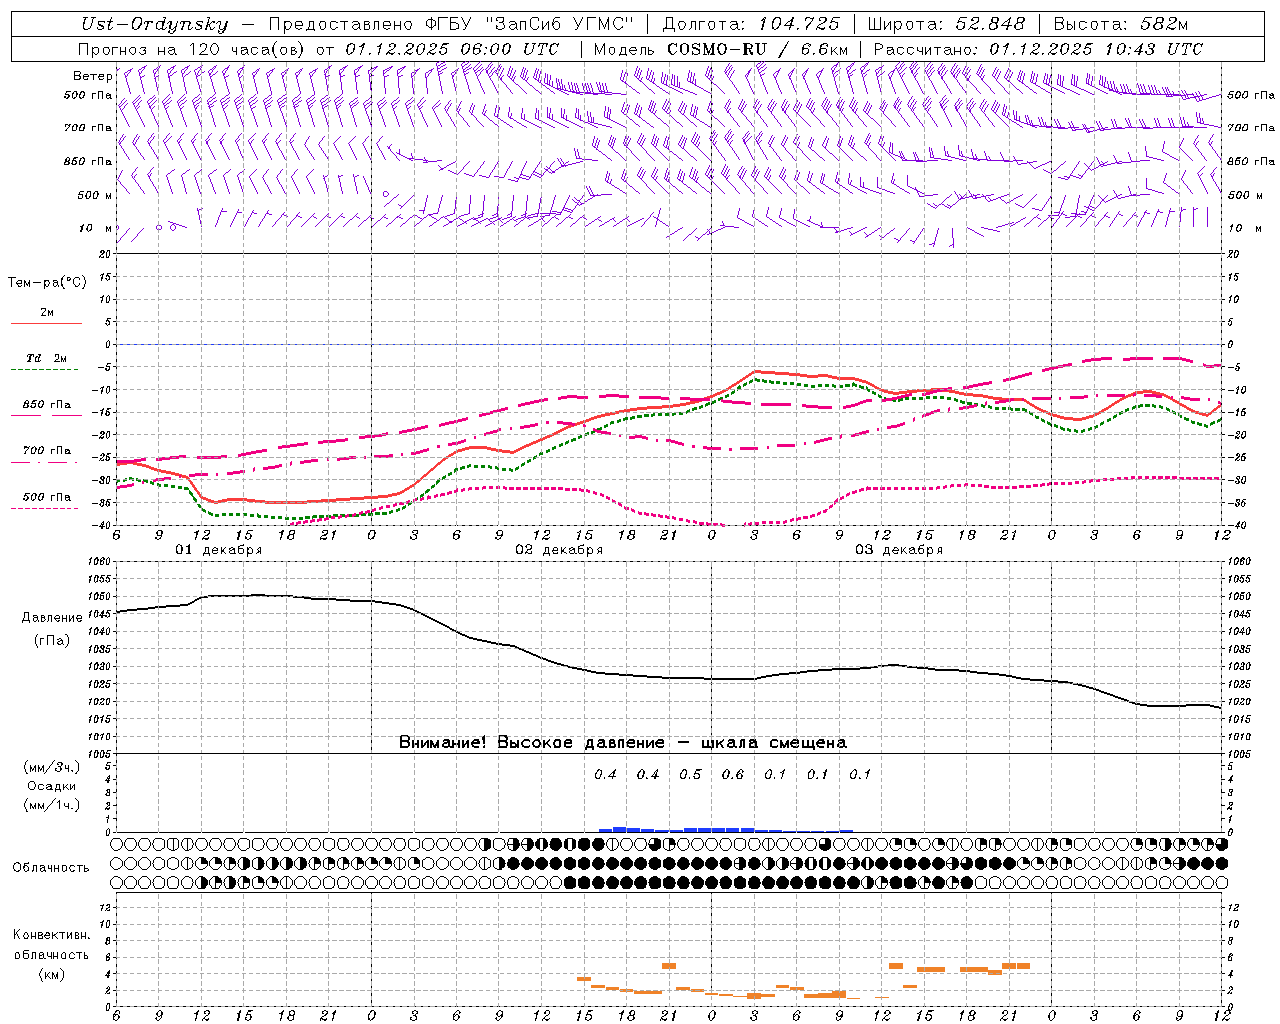Image resolution: width=1280 pixels, height=1024 pixels.
Task: Click the "500 гПа" dotted-line temperature legend entry
Action: click(x=46, y=497)
